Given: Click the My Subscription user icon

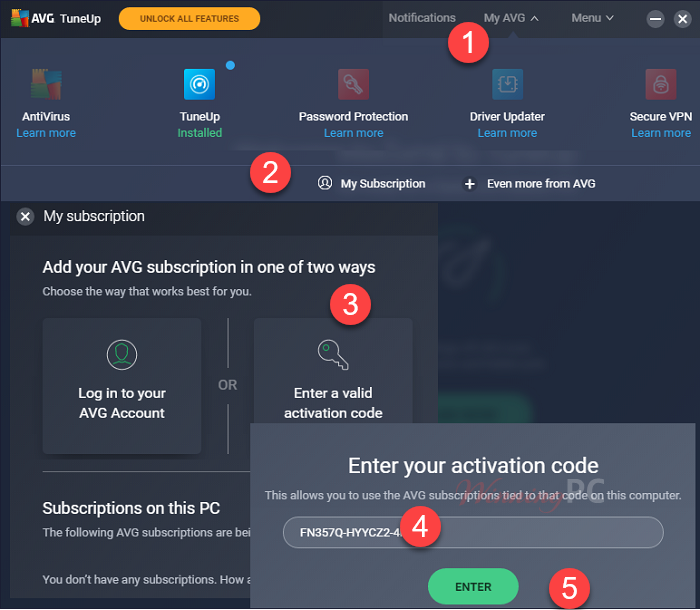Looking at the screenshot, I should pyautogui.click(x=325, y=183).
